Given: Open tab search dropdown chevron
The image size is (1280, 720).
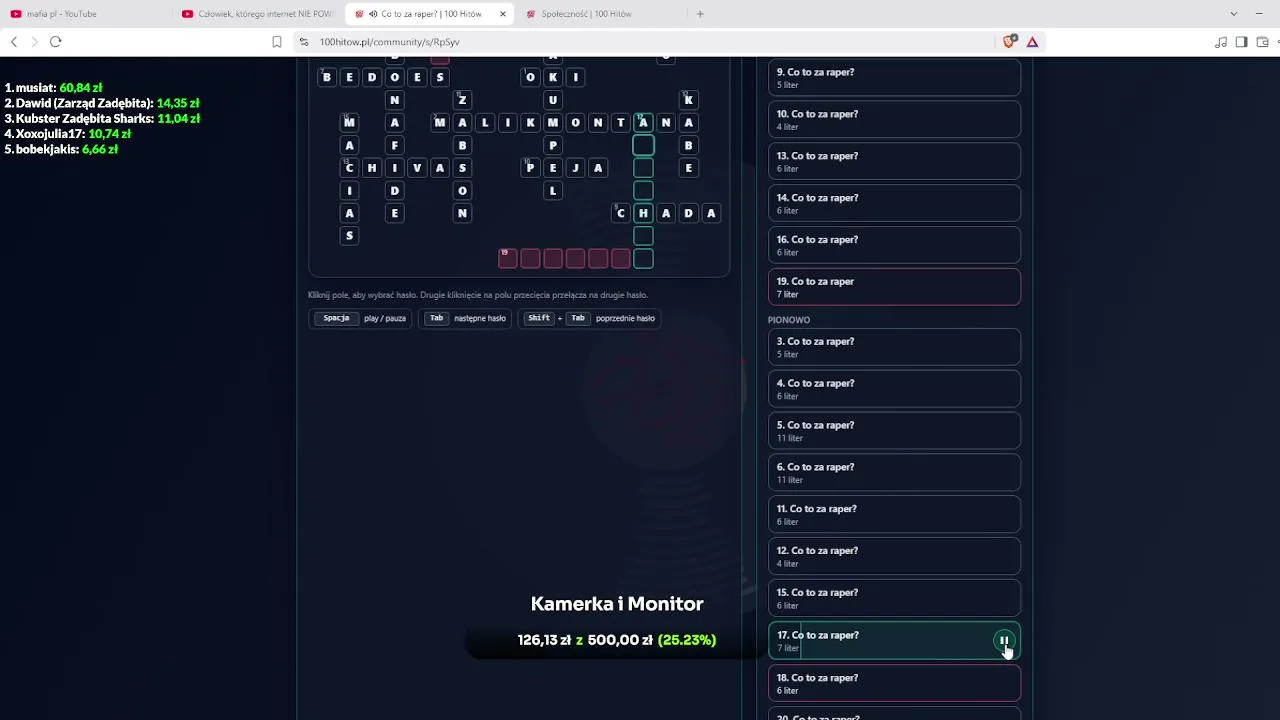Looking at the screenshot, I should coord(1233,14).
